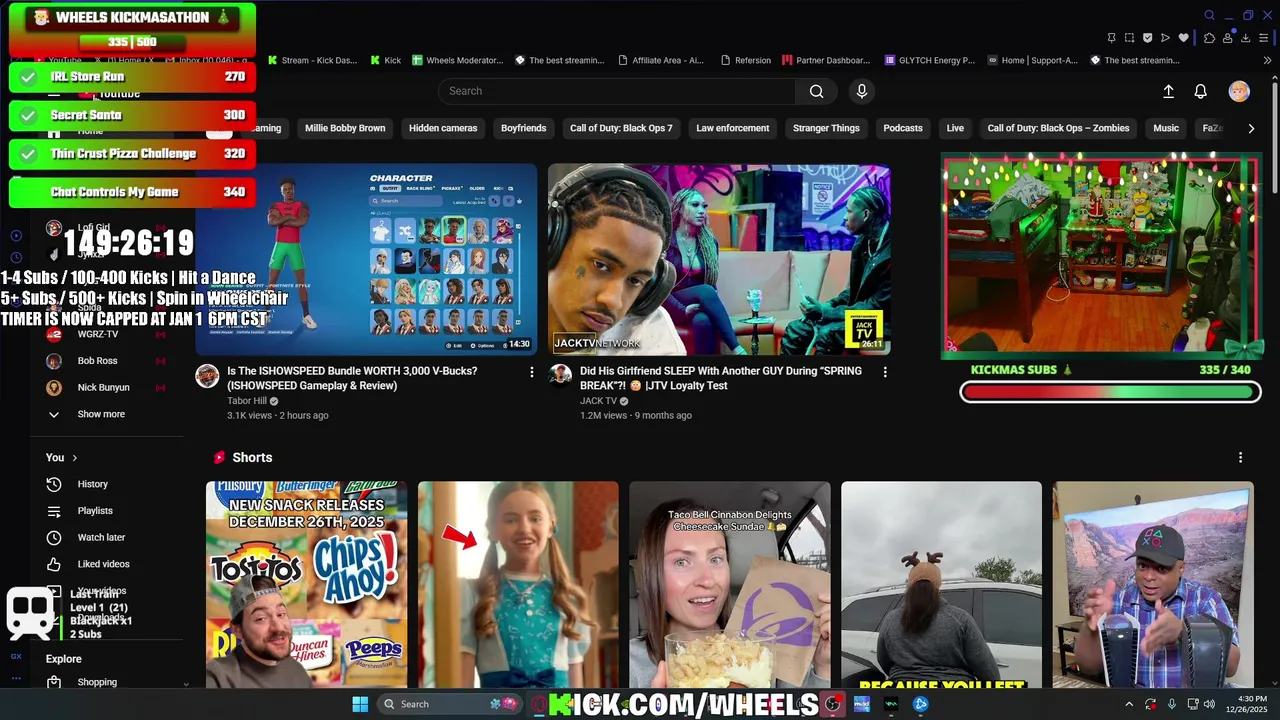
Task: Open the Fortnite ISHOWSPEED video thumbnail
Action: click(x=366, y=259)
